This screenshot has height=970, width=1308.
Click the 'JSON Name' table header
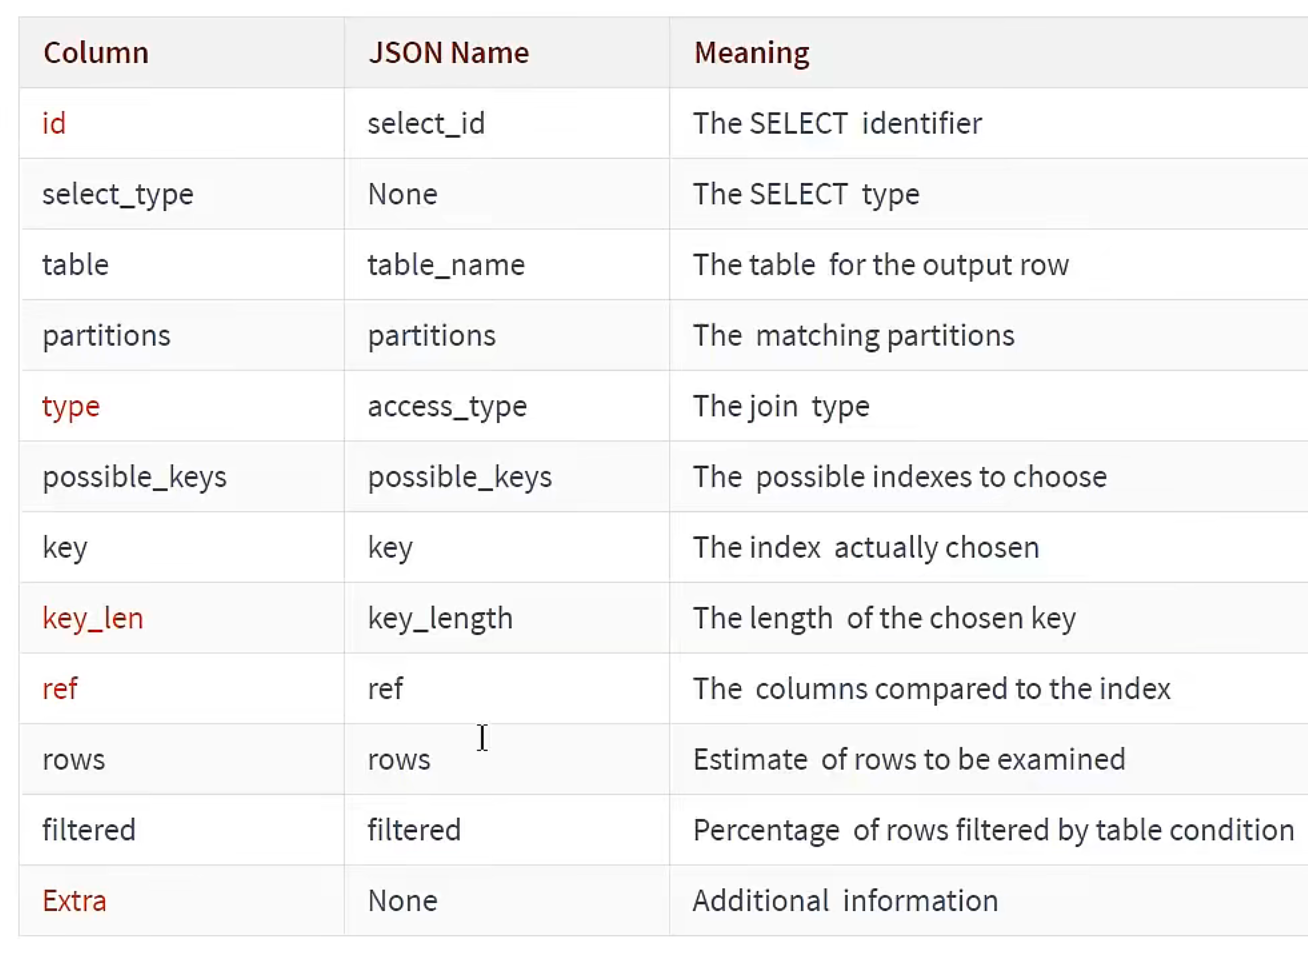(x=448, y=52)
